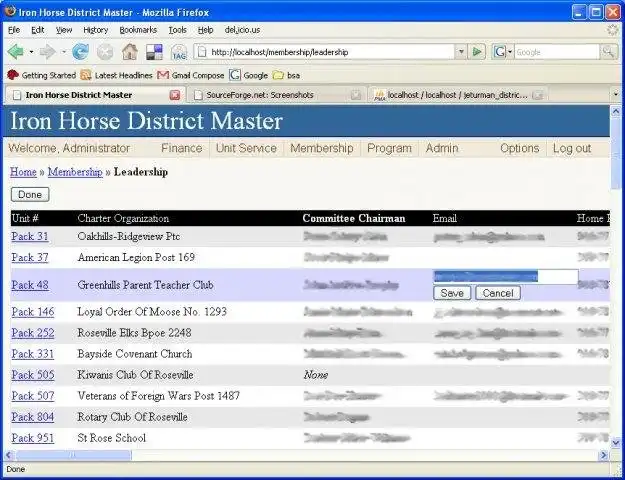Reload the page with the blue Reload icon
The width and height of the screenshot is (625, 480).
click(x=80, y=52)
